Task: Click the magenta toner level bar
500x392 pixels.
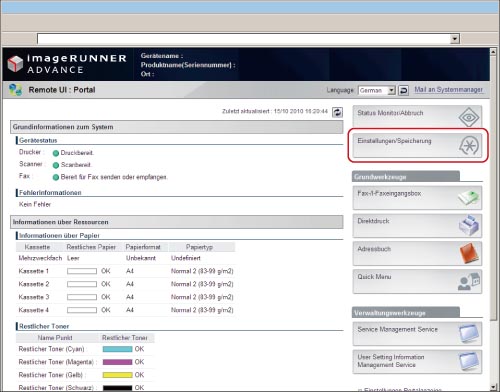Action: 117,362
